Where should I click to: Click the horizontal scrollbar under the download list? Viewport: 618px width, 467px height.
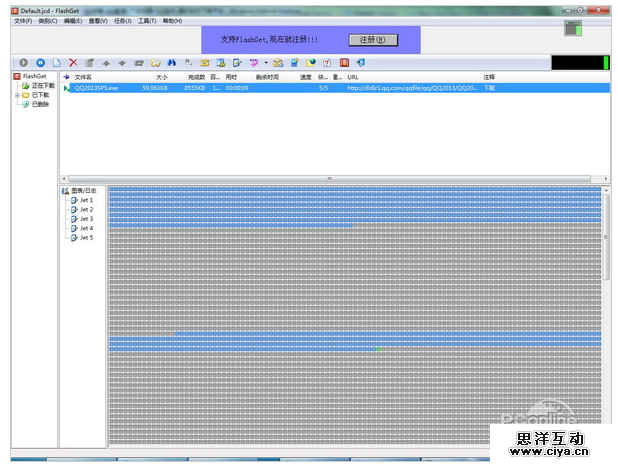click(330, 179)
